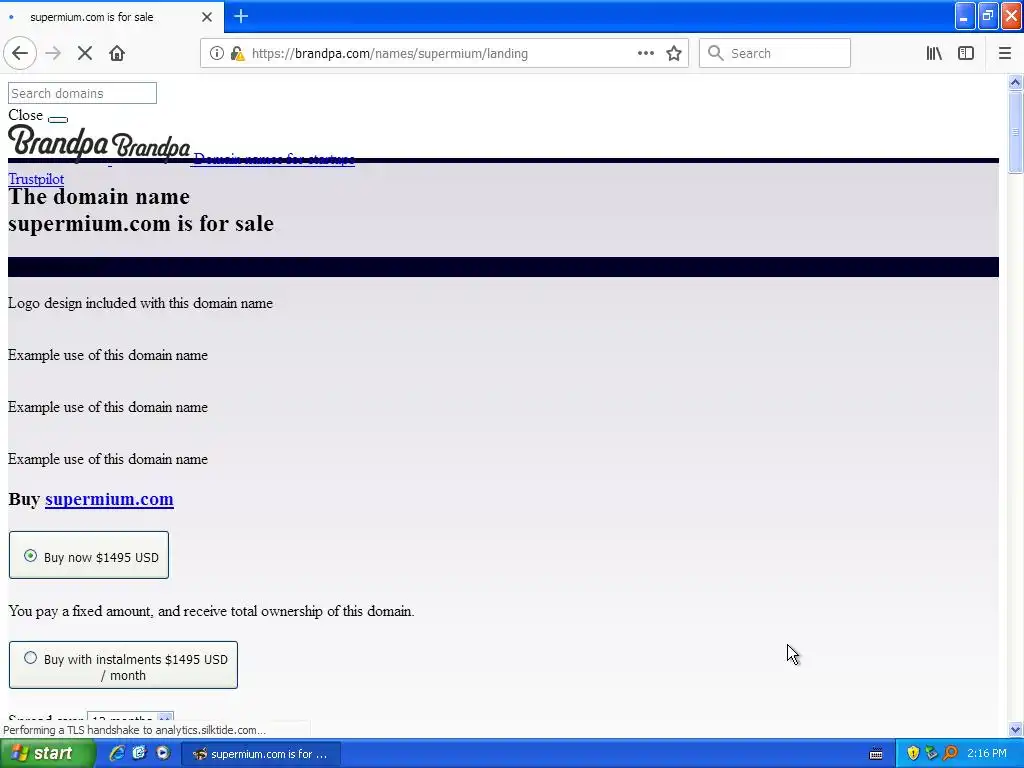Click the magnifier tray icon
The image size is (1024, 768).
(950, 753)
